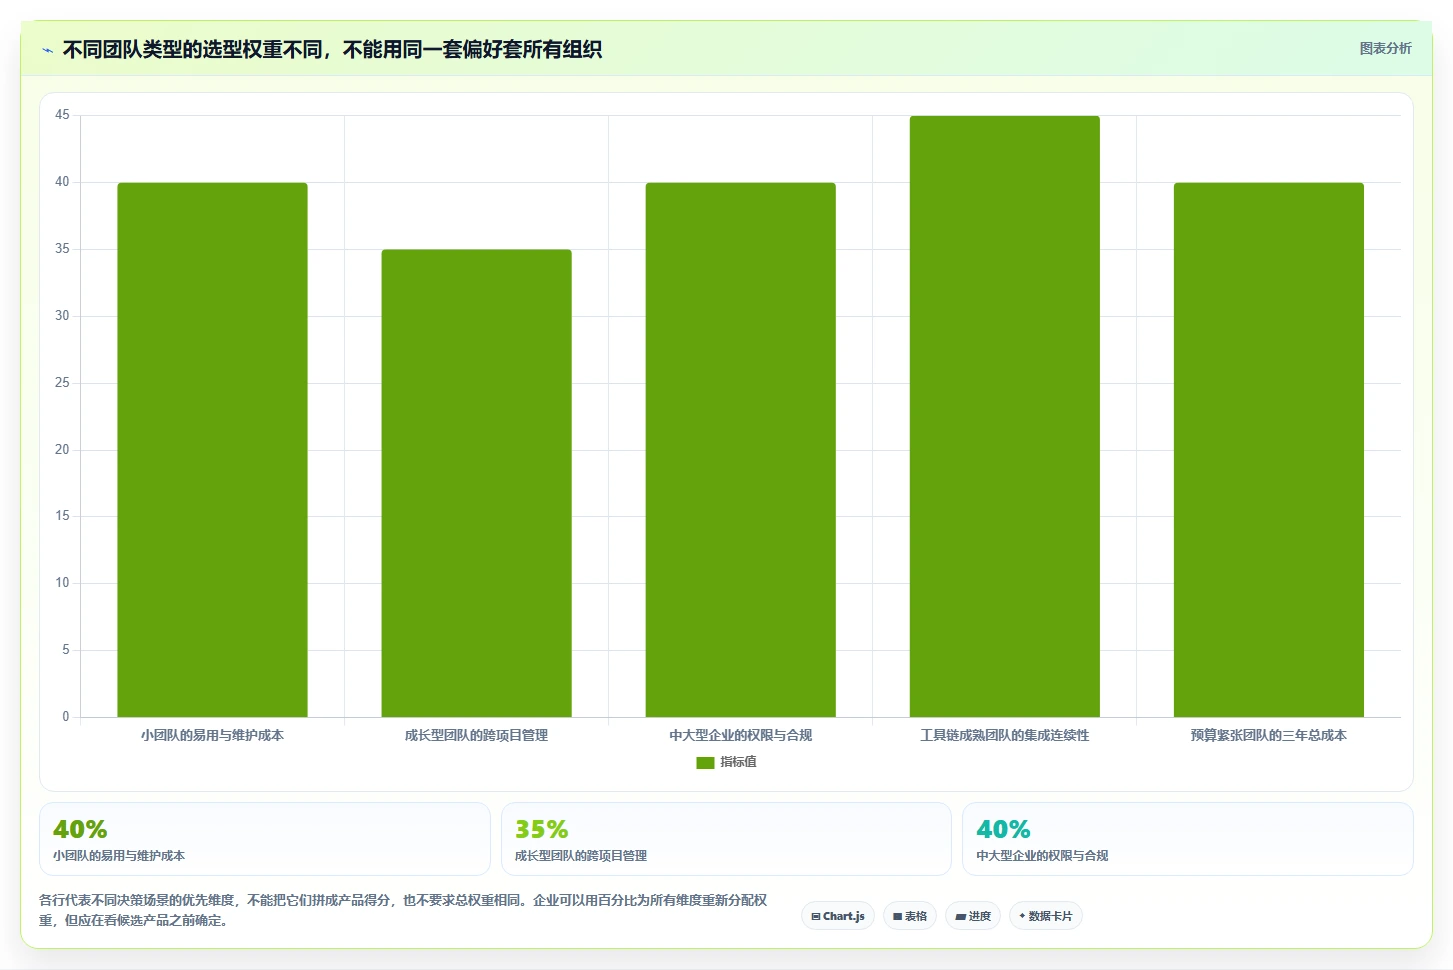
Task: Click axis label 小团队的易用与维护成本 under chart
Action: coord(212,735)
